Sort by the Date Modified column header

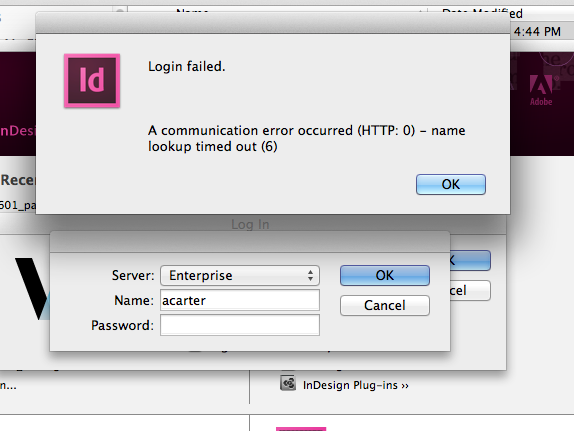pyautogui.click(x=482, y=13)
